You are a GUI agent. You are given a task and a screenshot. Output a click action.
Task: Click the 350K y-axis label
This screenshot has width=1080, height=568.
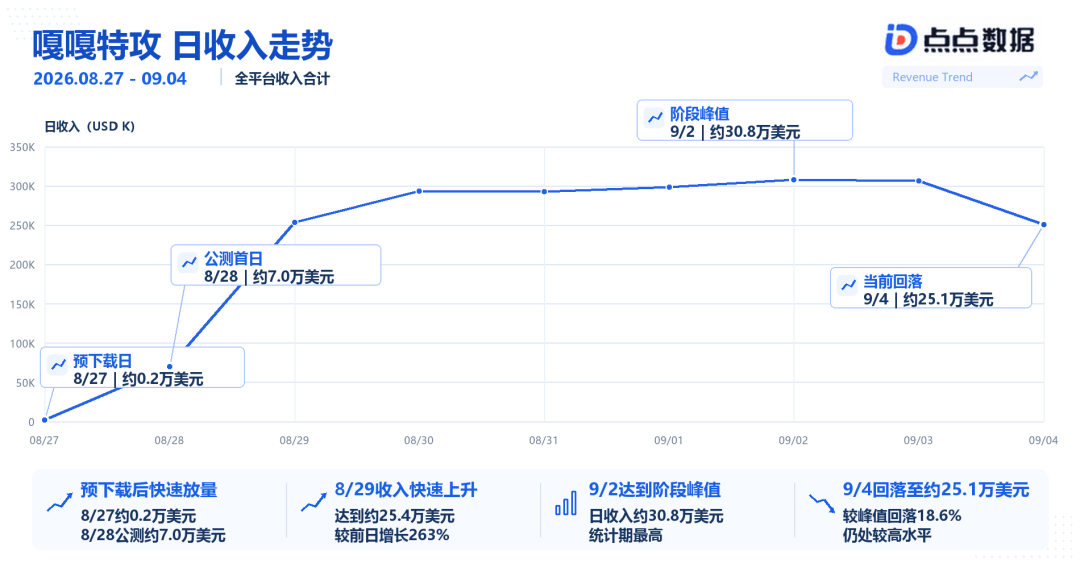click(22, 147)
